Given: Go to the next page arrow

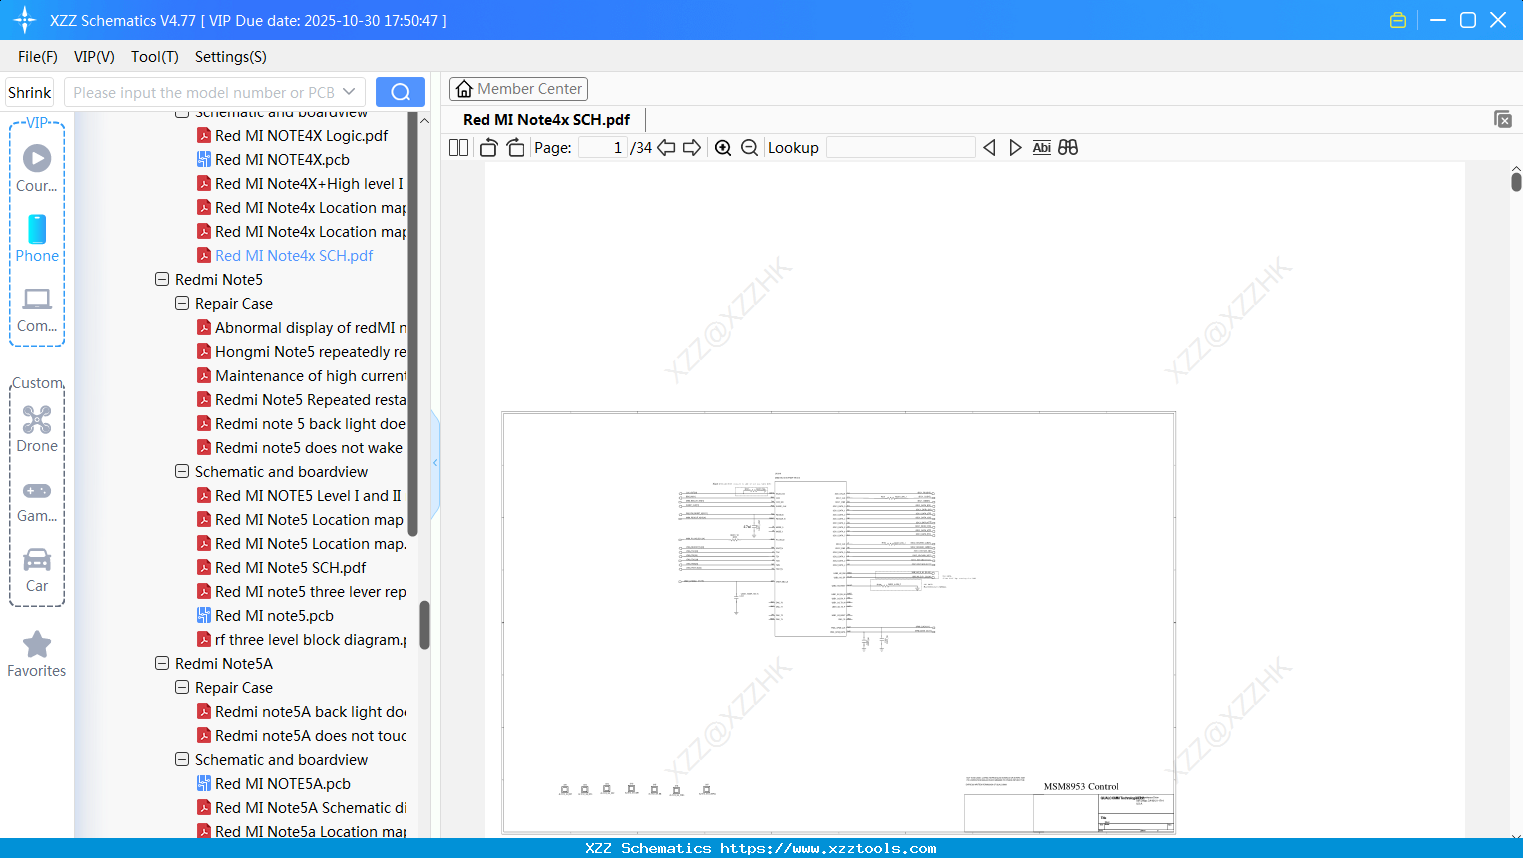Looking at the screenshot, I should [x=692, y=148].
